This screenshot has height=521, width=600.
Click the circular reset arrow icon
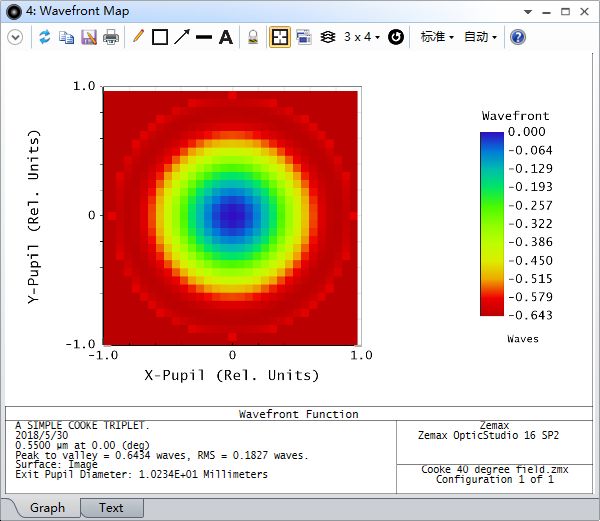click(396, 37)
